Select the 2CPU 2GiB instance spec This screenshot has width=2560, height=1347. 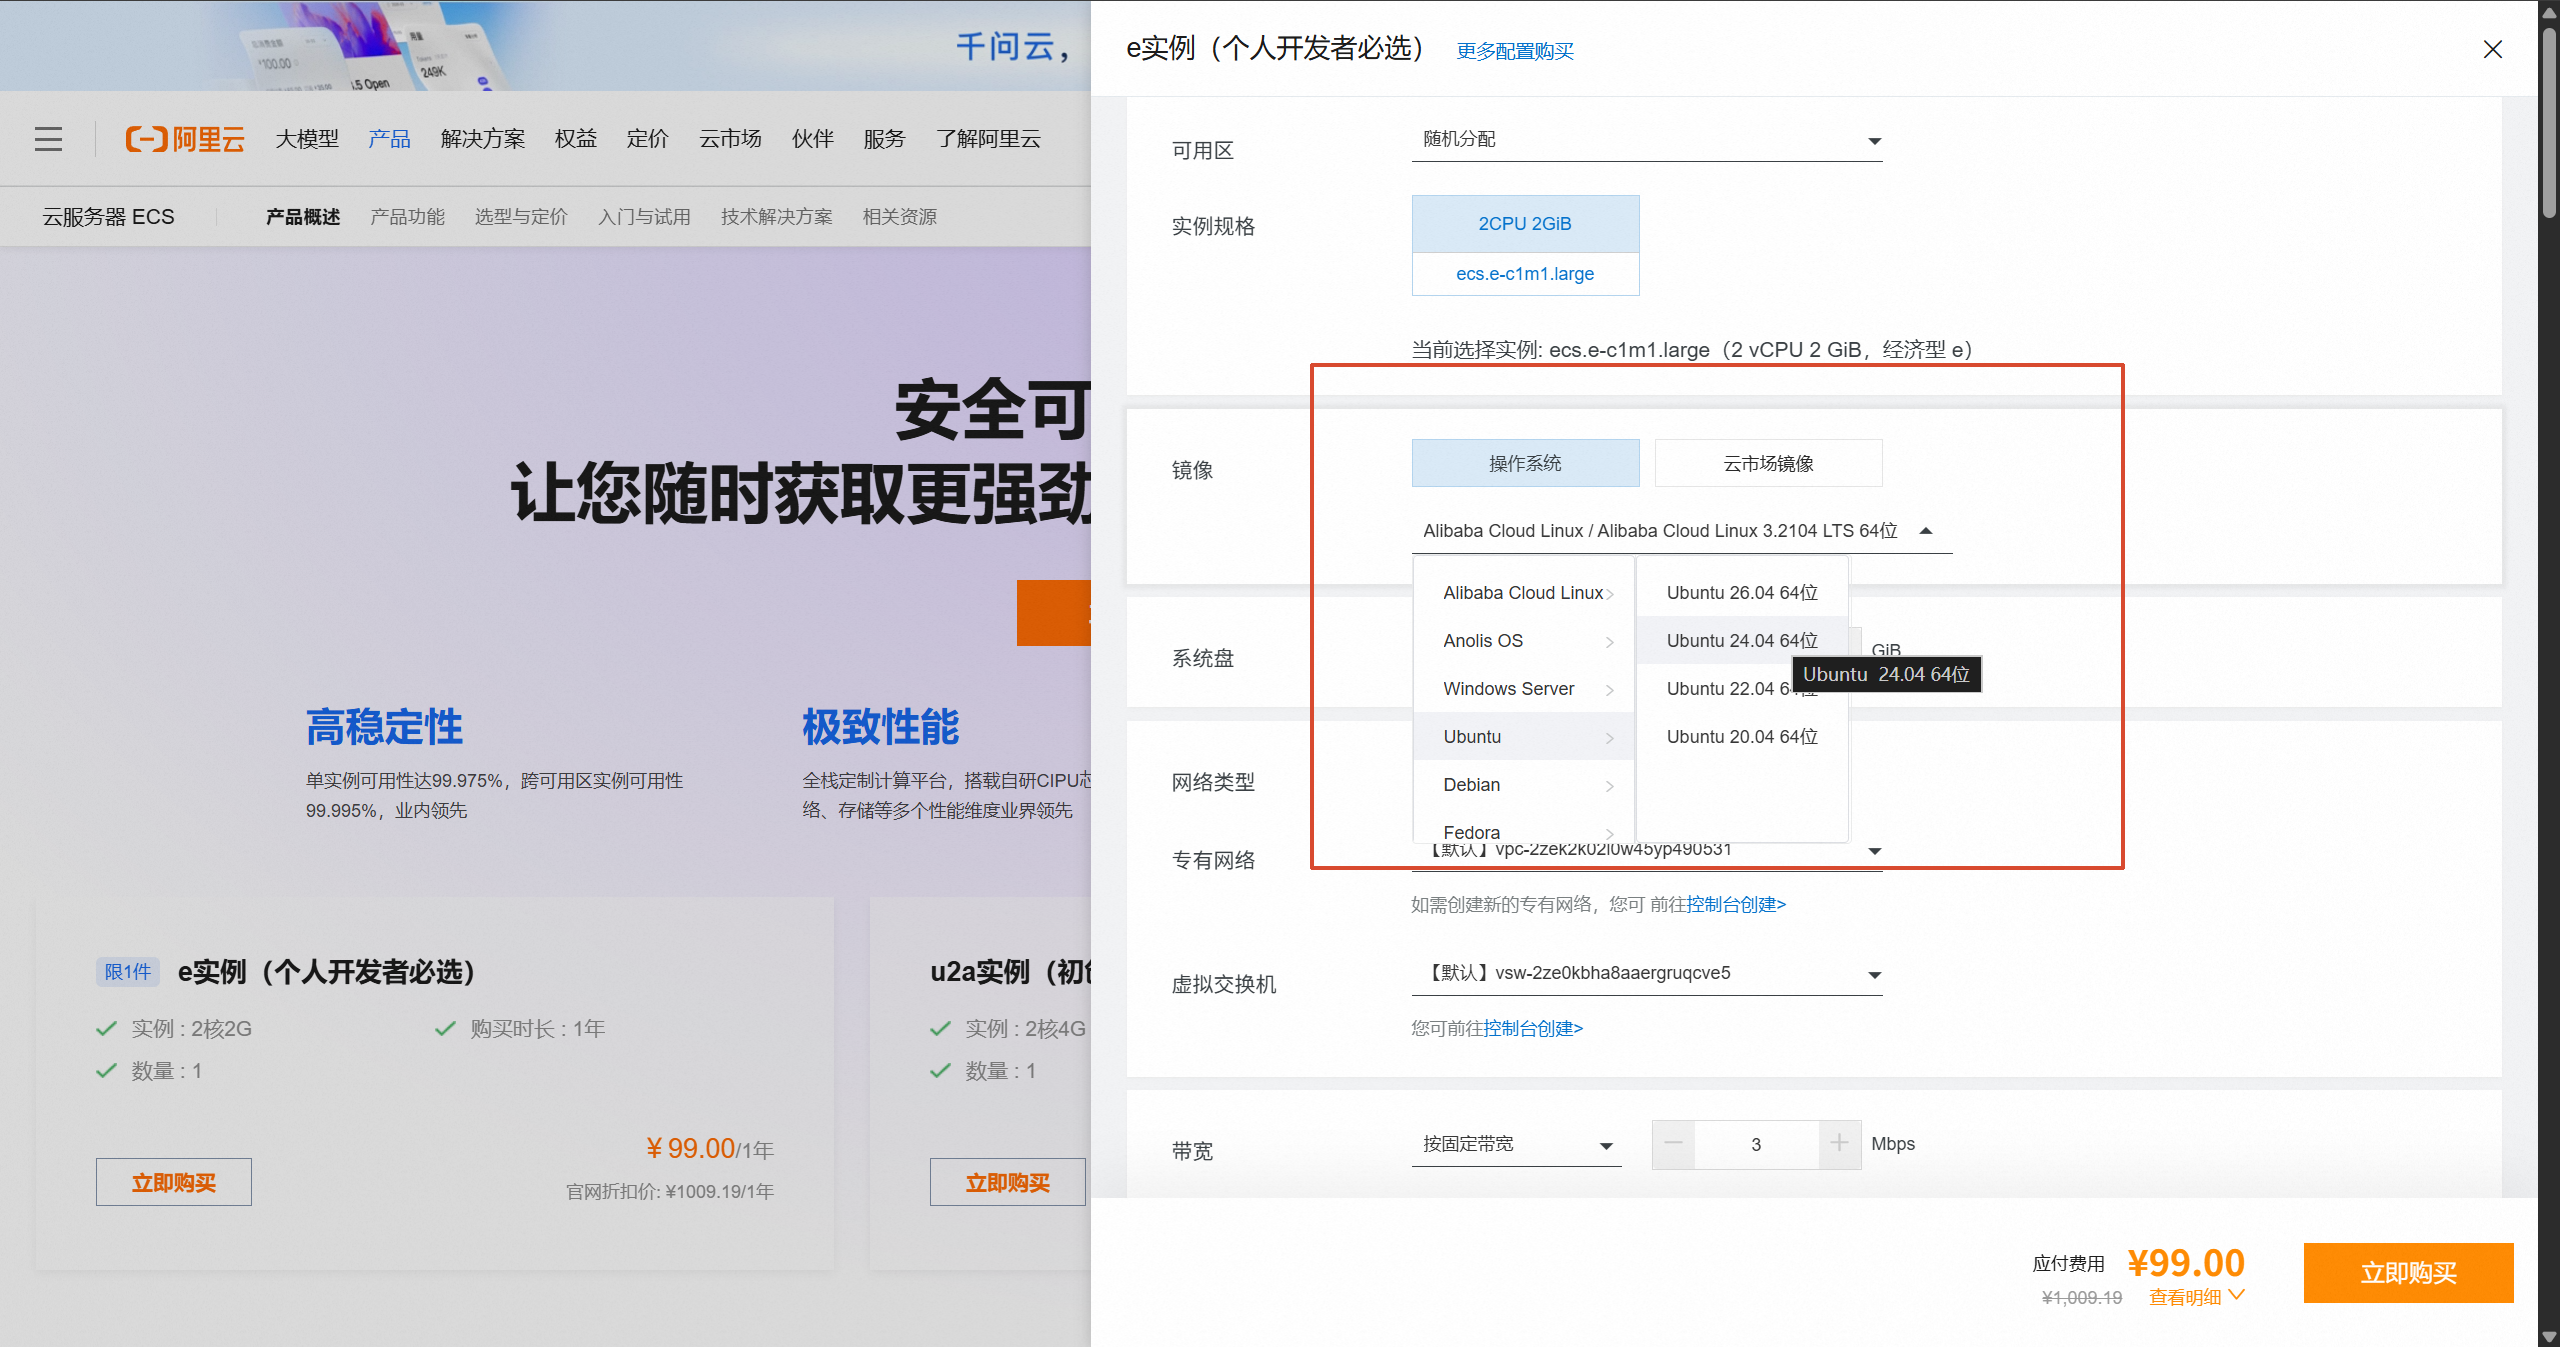click(x=1525, y=224)
